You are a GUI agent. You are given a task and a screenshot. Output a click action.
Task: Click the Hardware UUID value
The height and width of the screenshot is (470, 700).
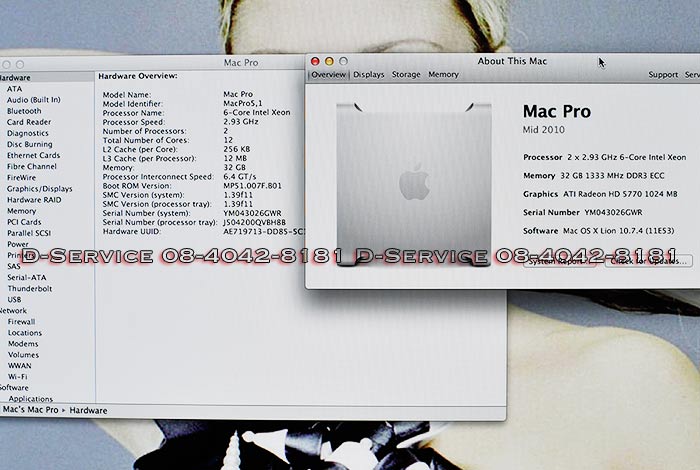263,232
